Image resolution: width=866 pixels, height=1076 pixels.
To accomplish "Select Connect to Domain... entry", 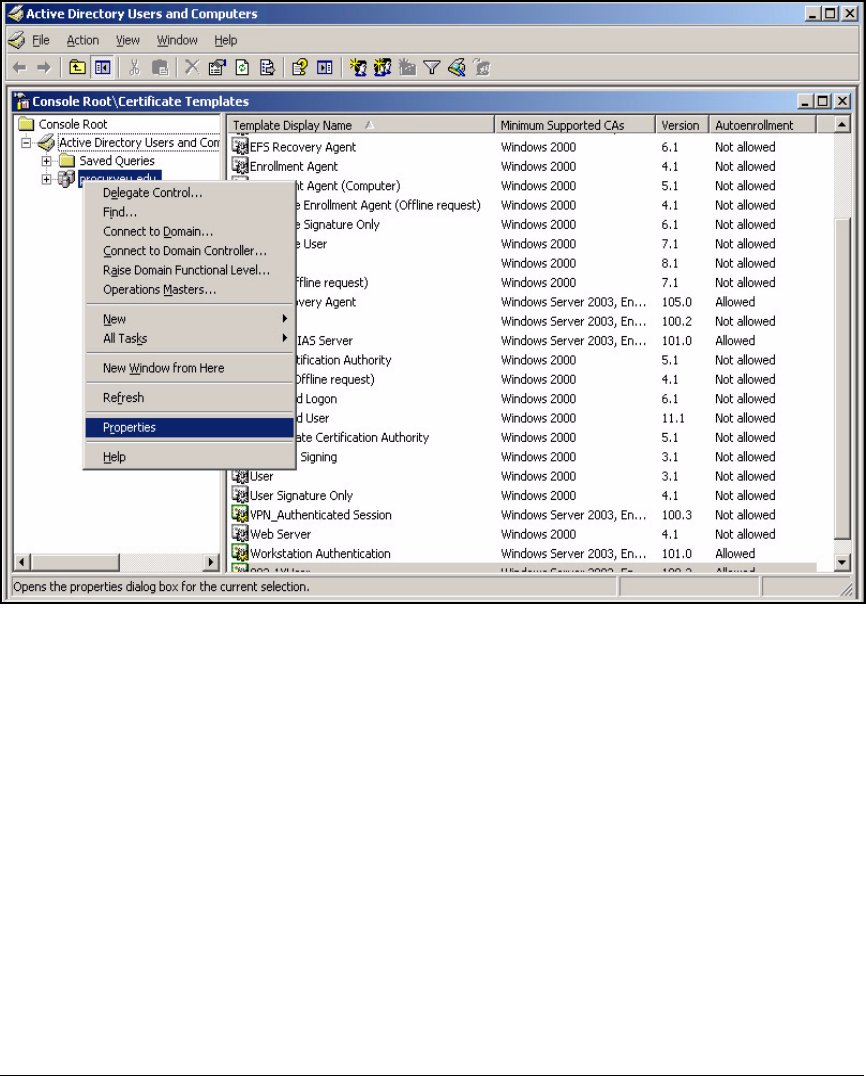I will pyautogui.click(x=190, y=231).
